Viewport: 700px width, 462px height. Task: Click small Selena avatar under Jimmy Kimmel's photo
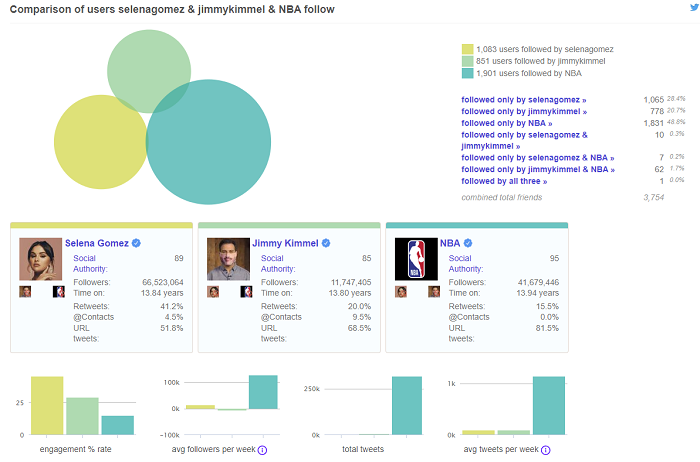point(213,292)
